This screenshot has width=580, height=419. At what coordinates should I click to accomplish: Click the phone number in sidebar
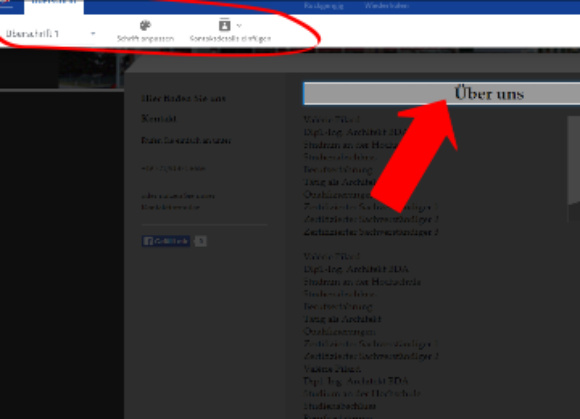pos(173,168)
